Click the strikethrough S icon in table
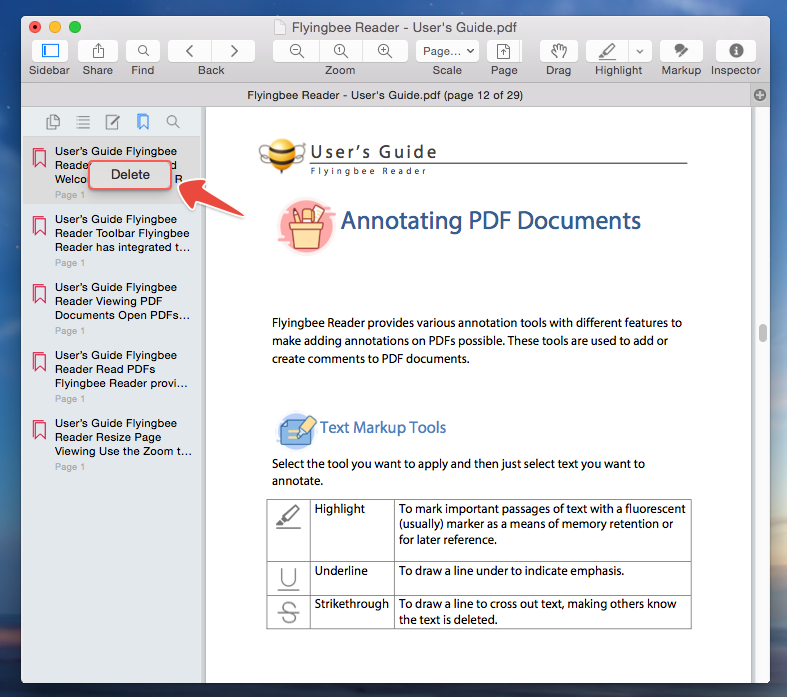 tap(289, 612)
